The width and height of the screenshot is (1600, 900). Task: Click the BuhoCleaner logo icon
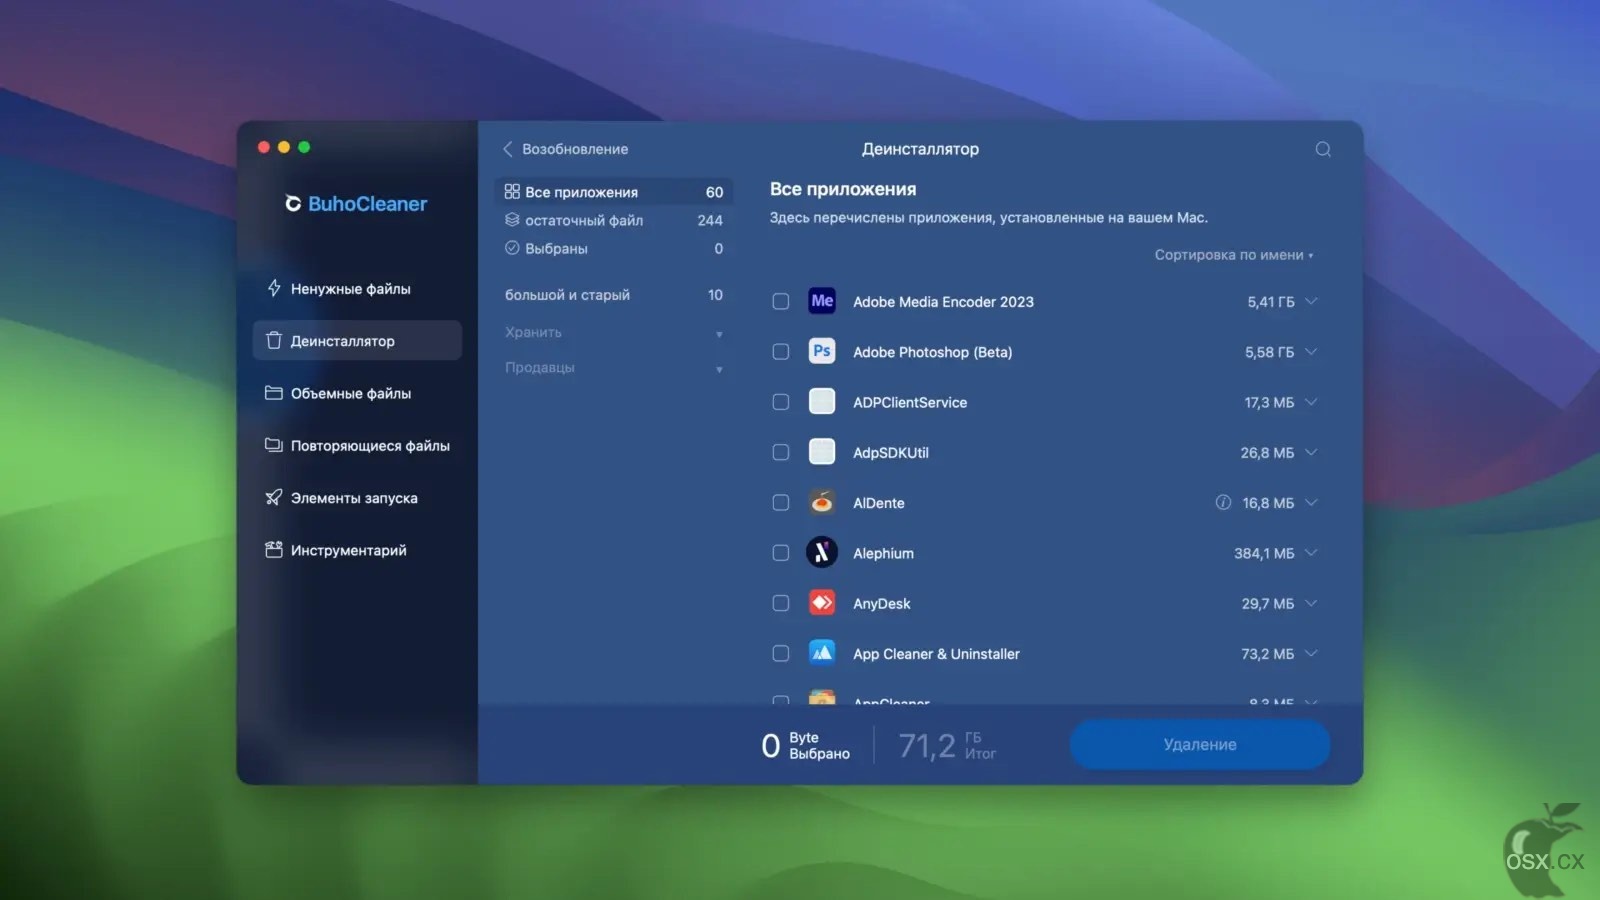coord(293,203)
